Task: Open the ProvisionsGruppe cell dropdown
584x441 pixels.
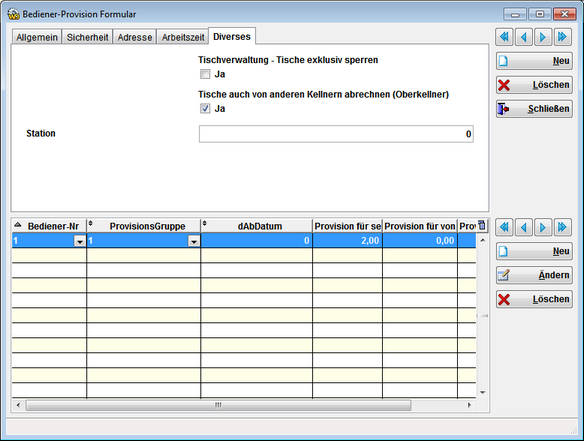Action: [194, 241]
